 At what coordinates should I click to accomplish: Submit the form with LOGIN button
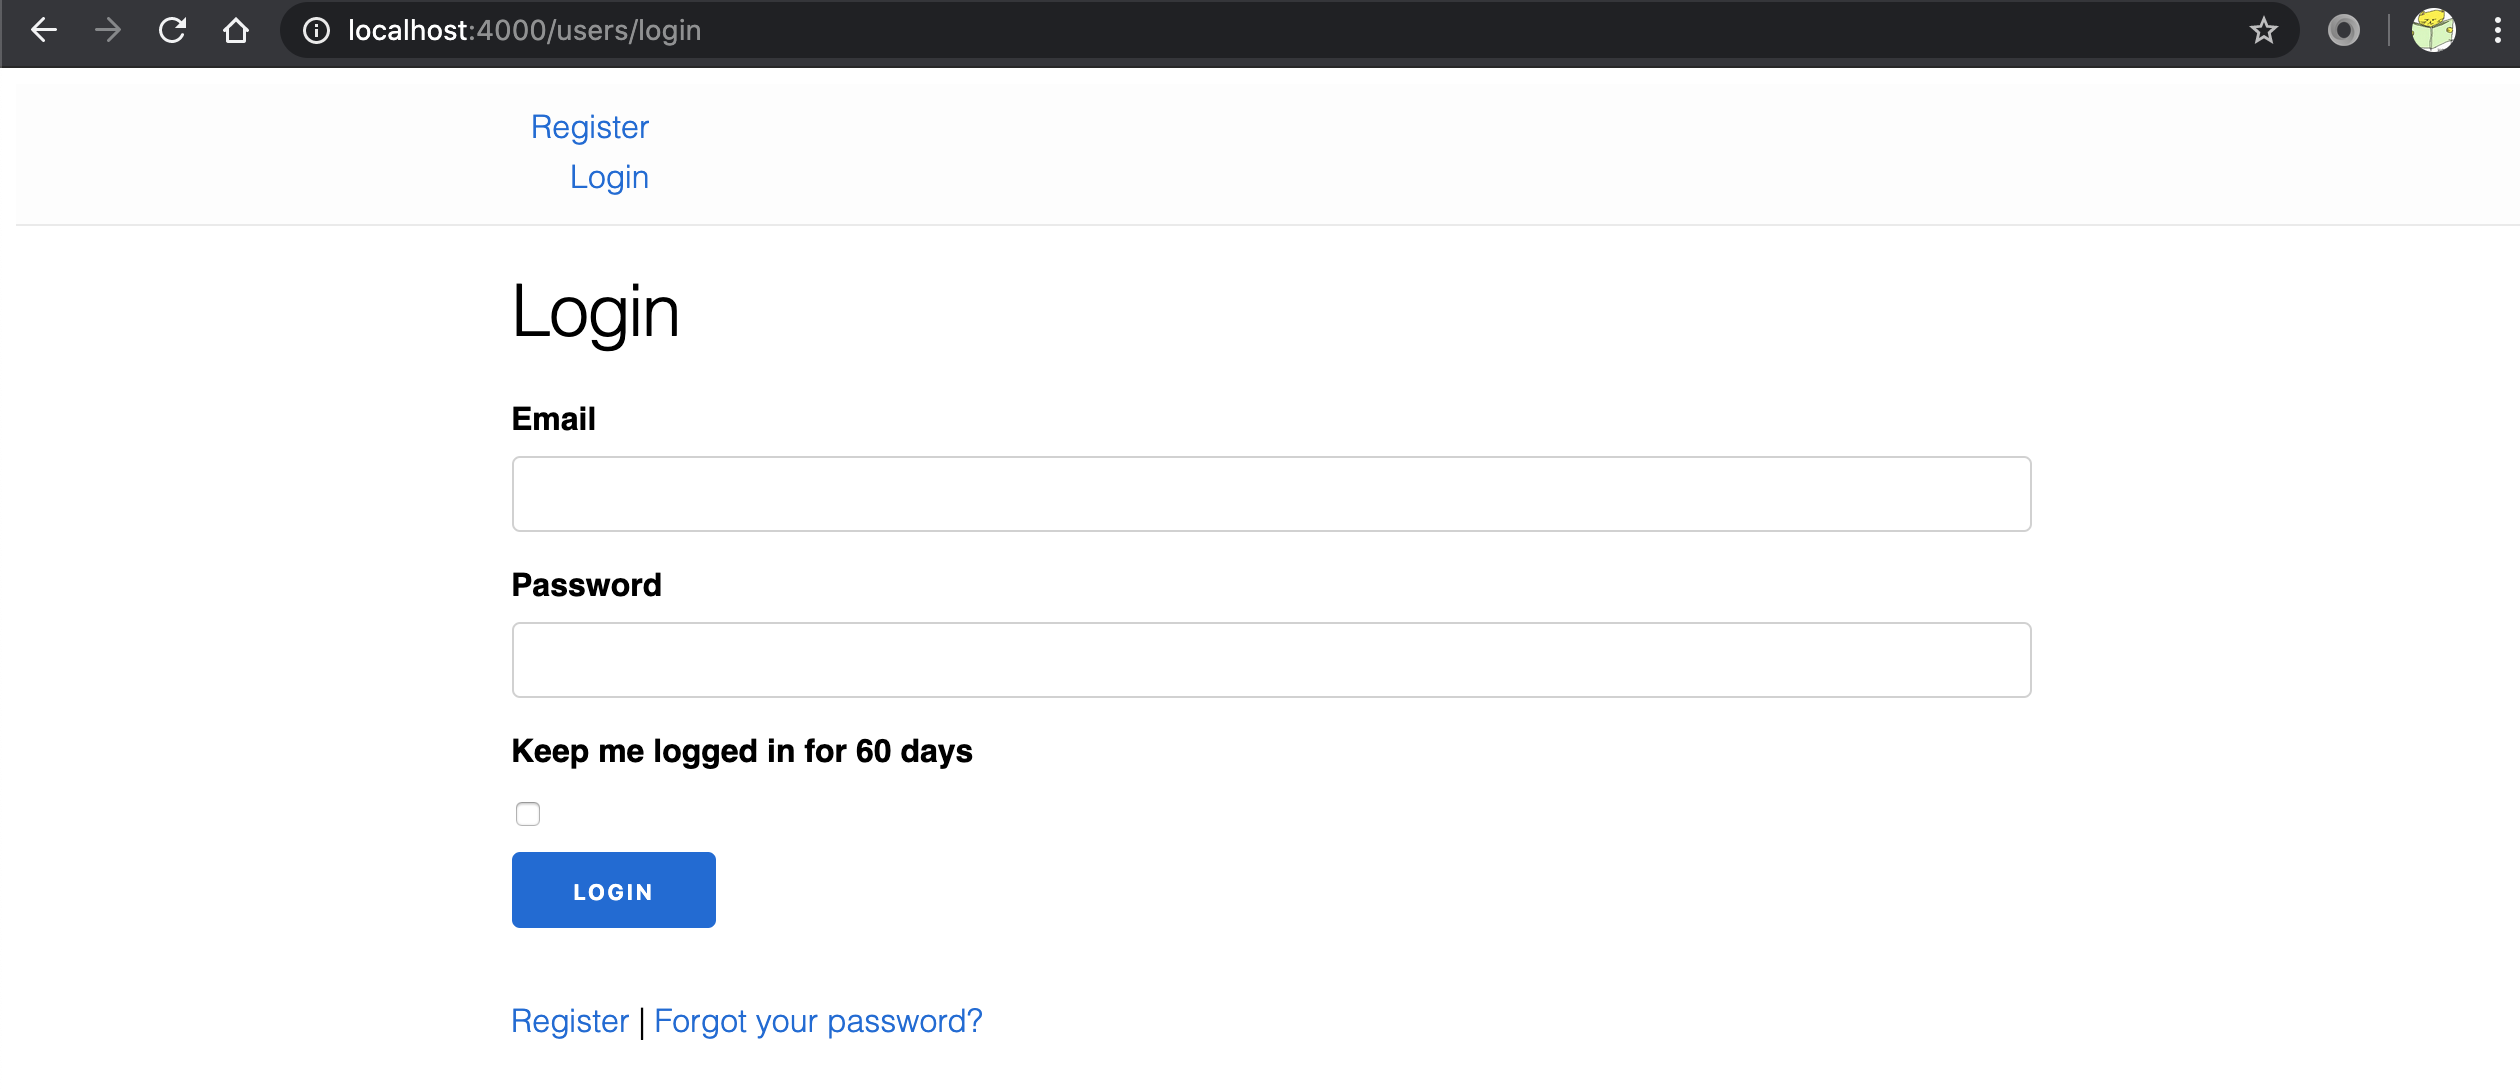(x=614, y=890)
